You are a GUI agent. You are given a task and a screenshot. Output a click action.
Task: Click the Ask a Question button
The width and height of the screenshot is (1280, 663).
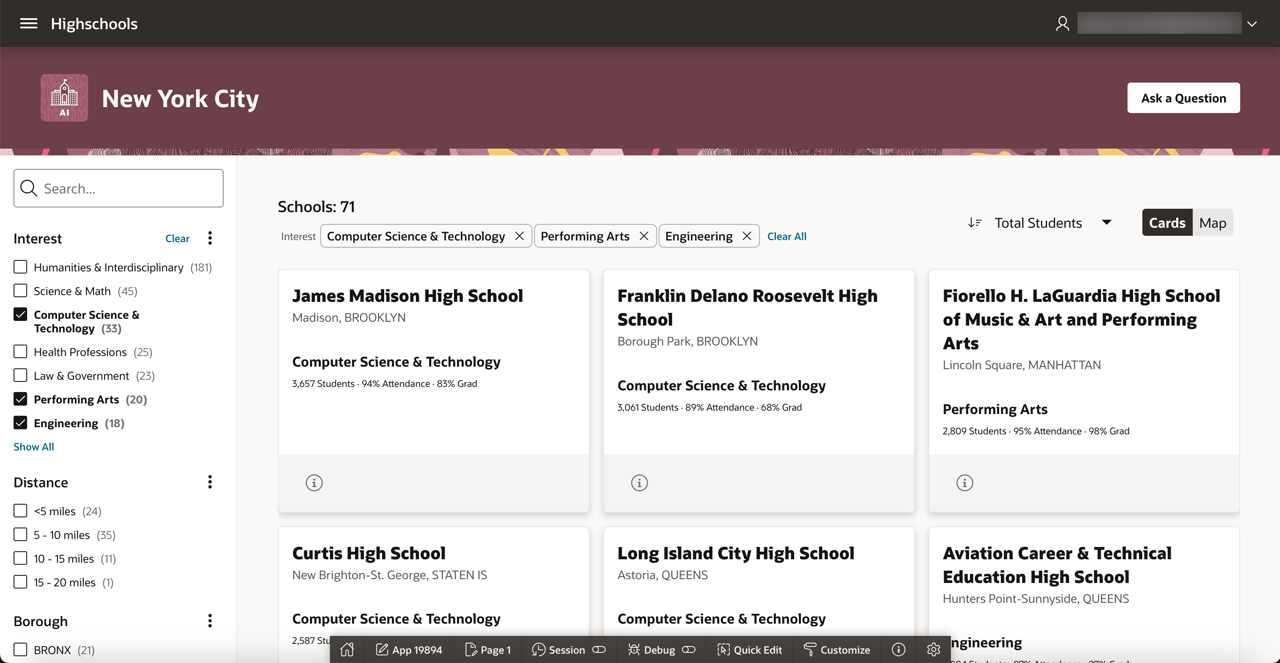click(x=1183, y=98)
